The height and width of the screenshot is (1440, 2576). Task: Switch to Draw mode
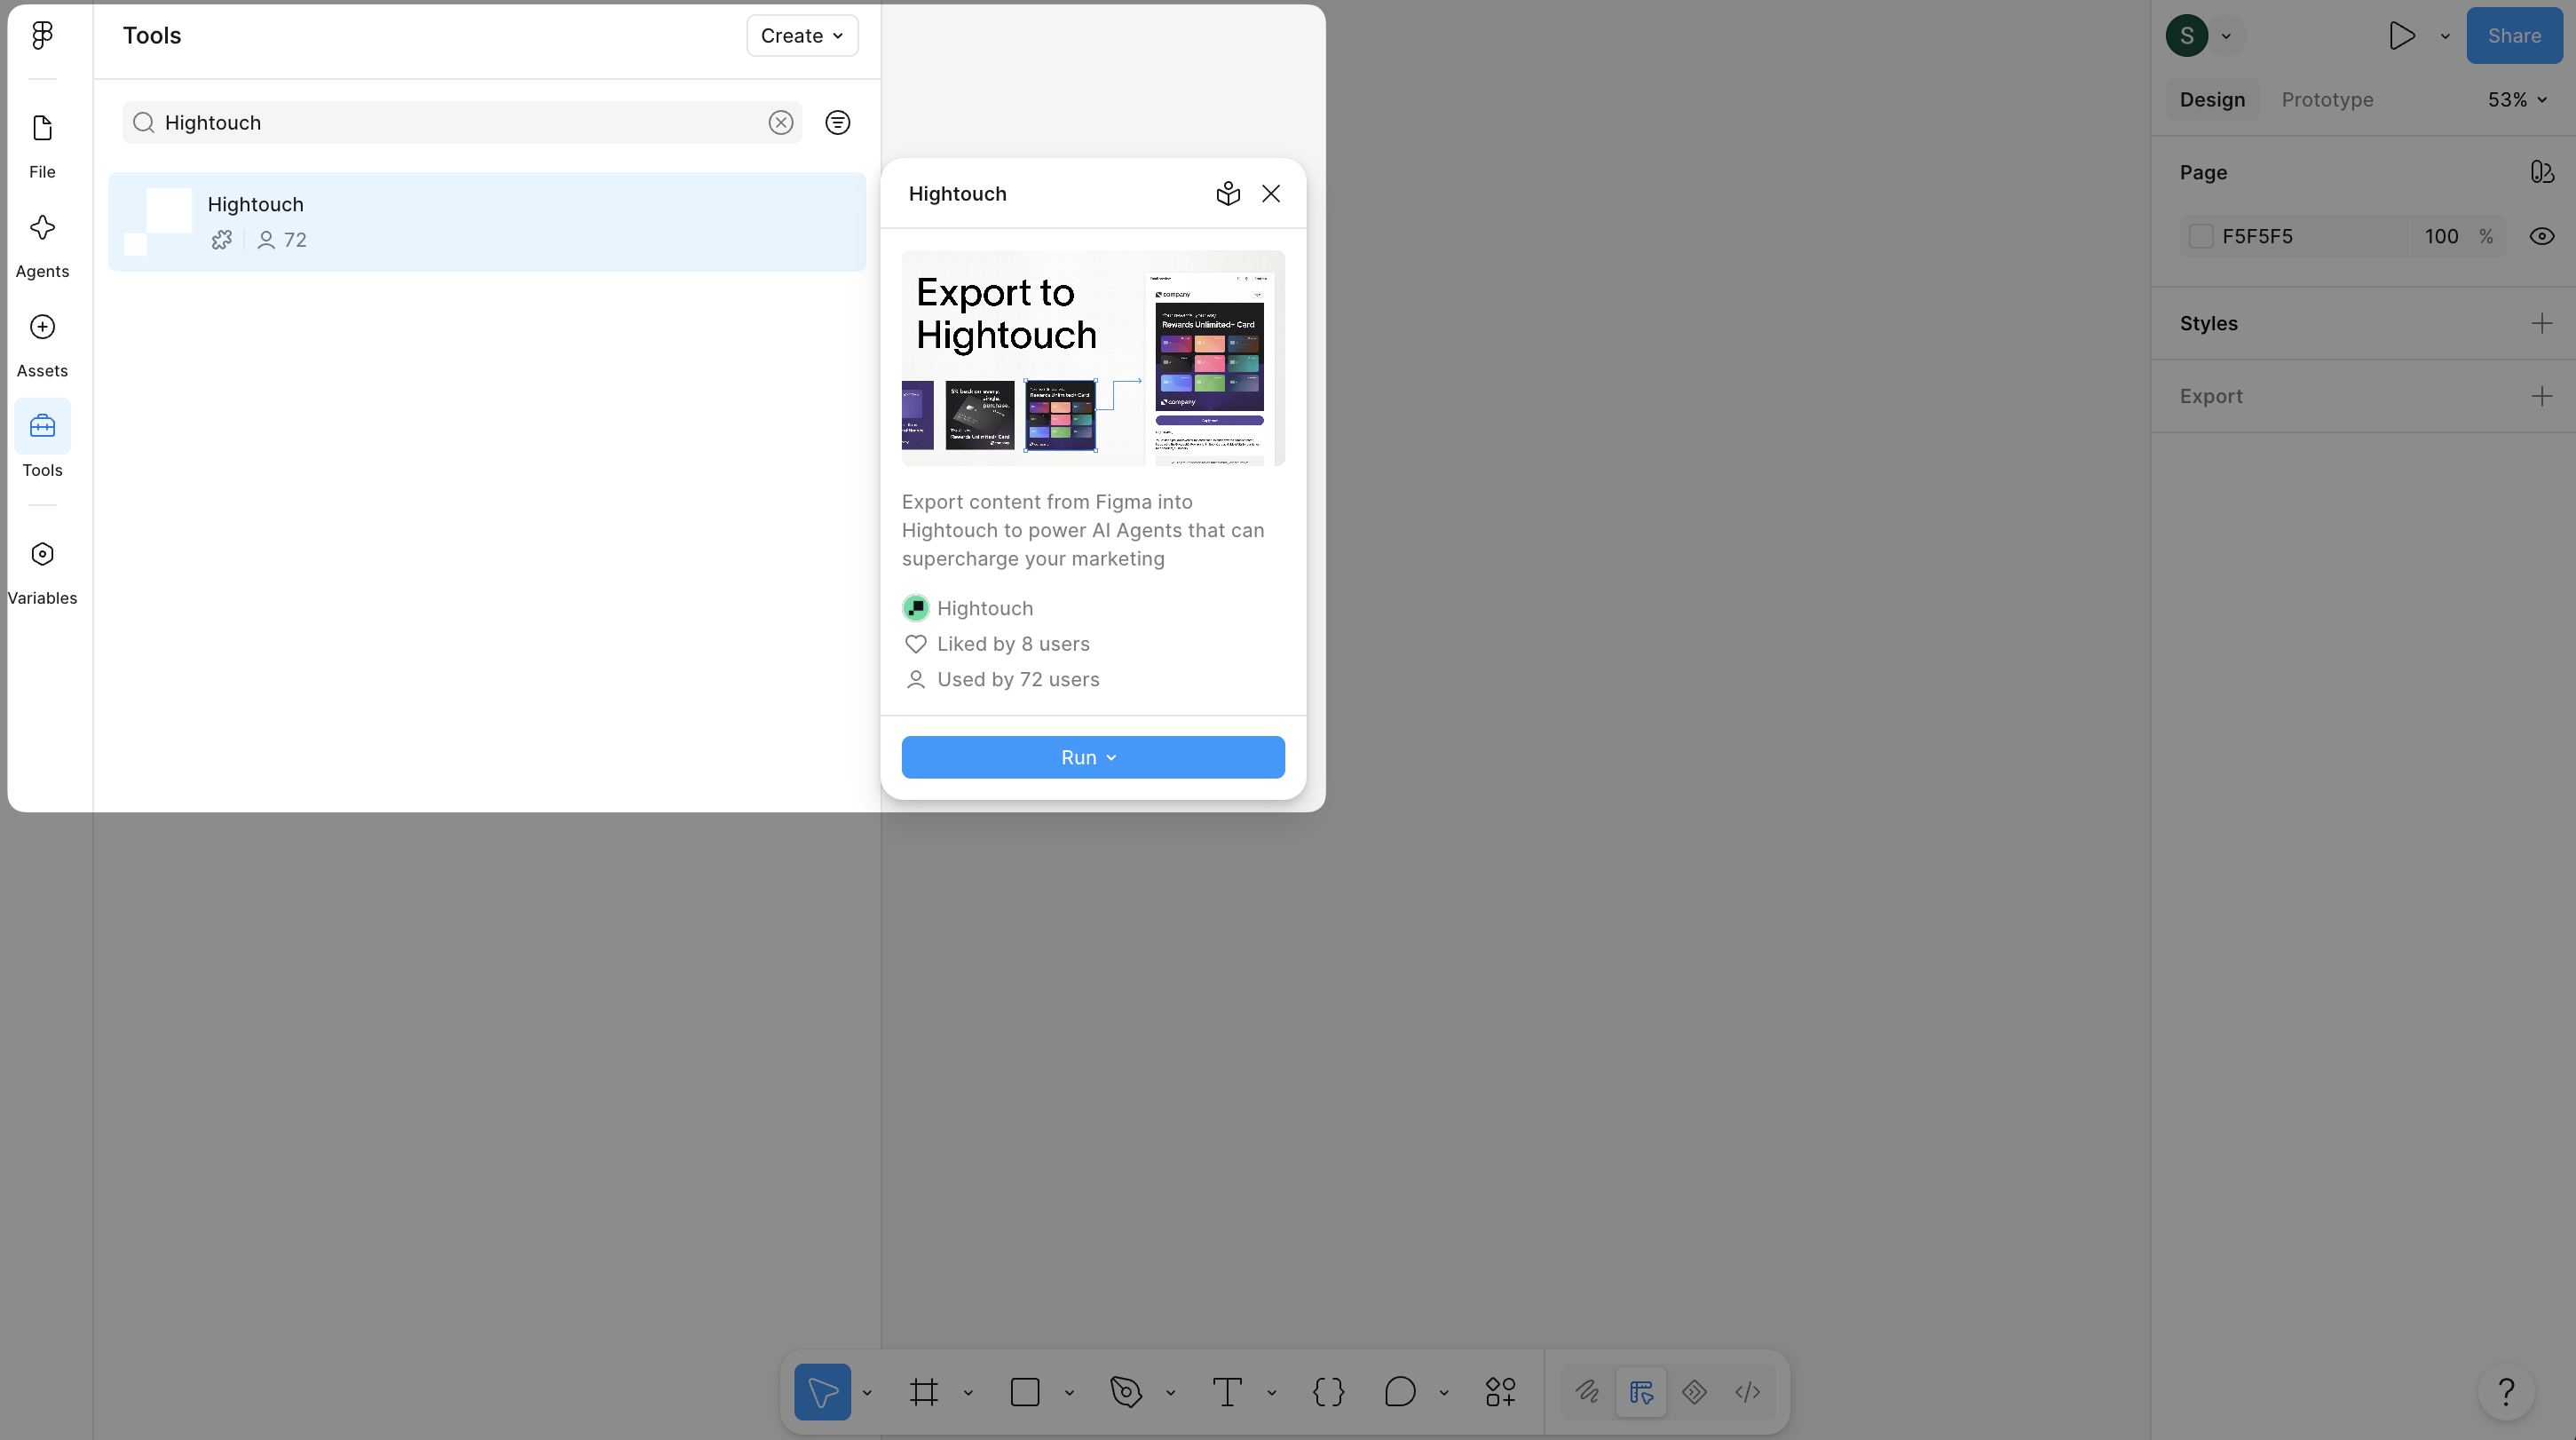tap(1587, 1391)
